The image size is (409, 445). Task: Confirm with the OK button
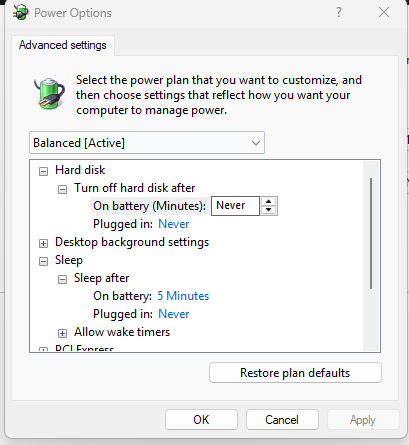click(201, 420)
